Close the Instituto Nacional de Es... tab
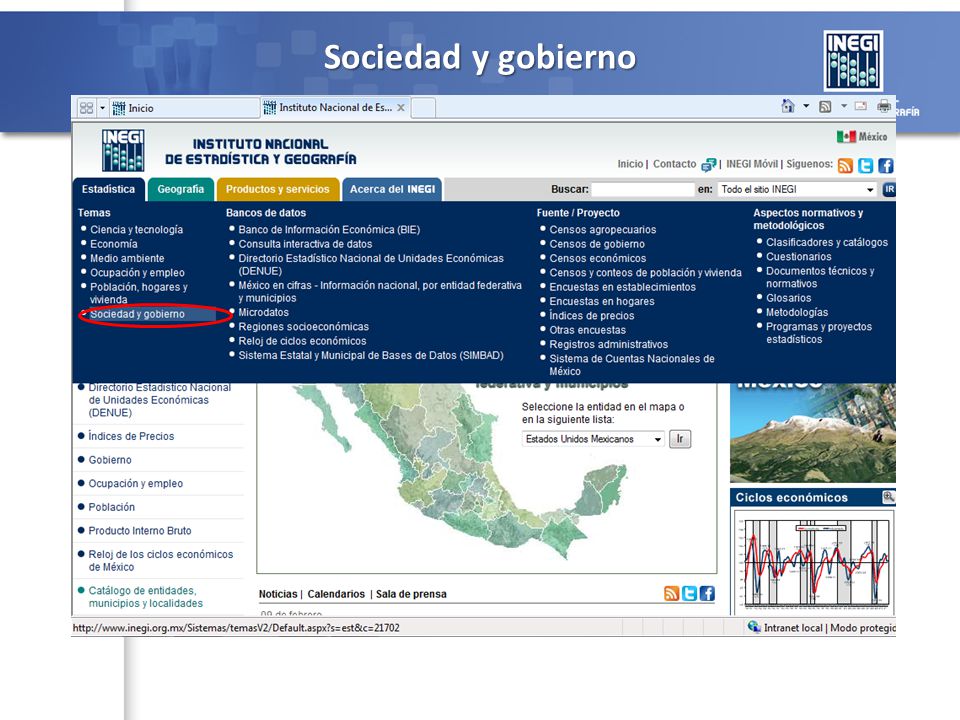The width and height of the screenshot is (960, 720). 401,108
